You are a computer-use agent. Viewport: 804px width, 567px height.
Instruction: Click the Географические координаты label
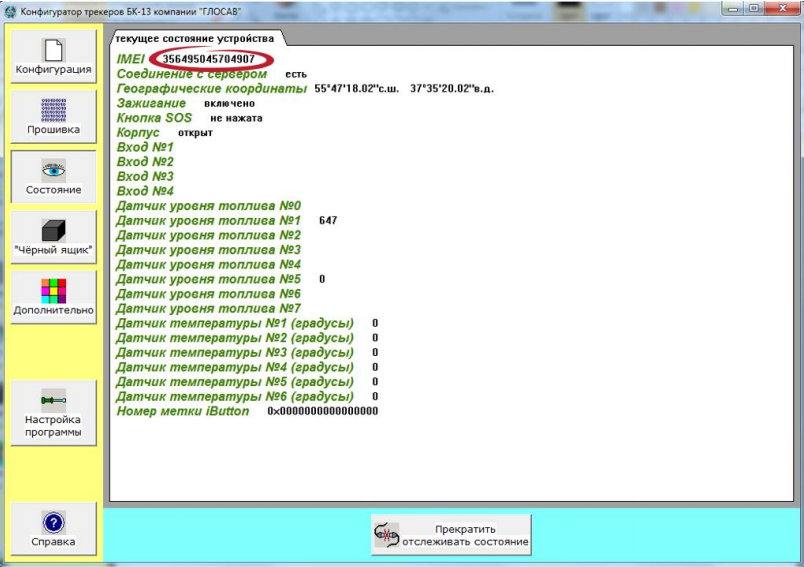211,89
